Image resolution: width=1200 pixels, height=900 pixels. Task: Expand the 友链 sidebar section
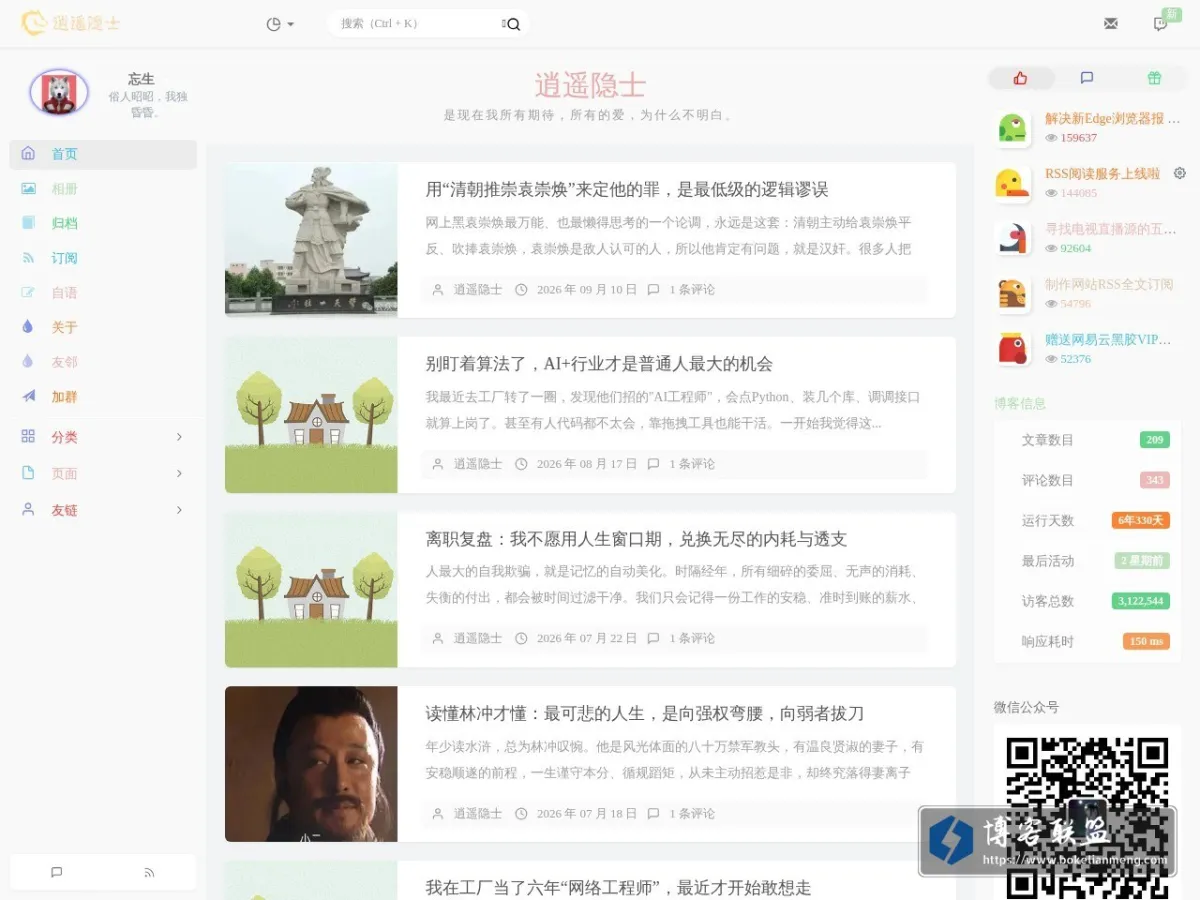click(x=103, y=510)
